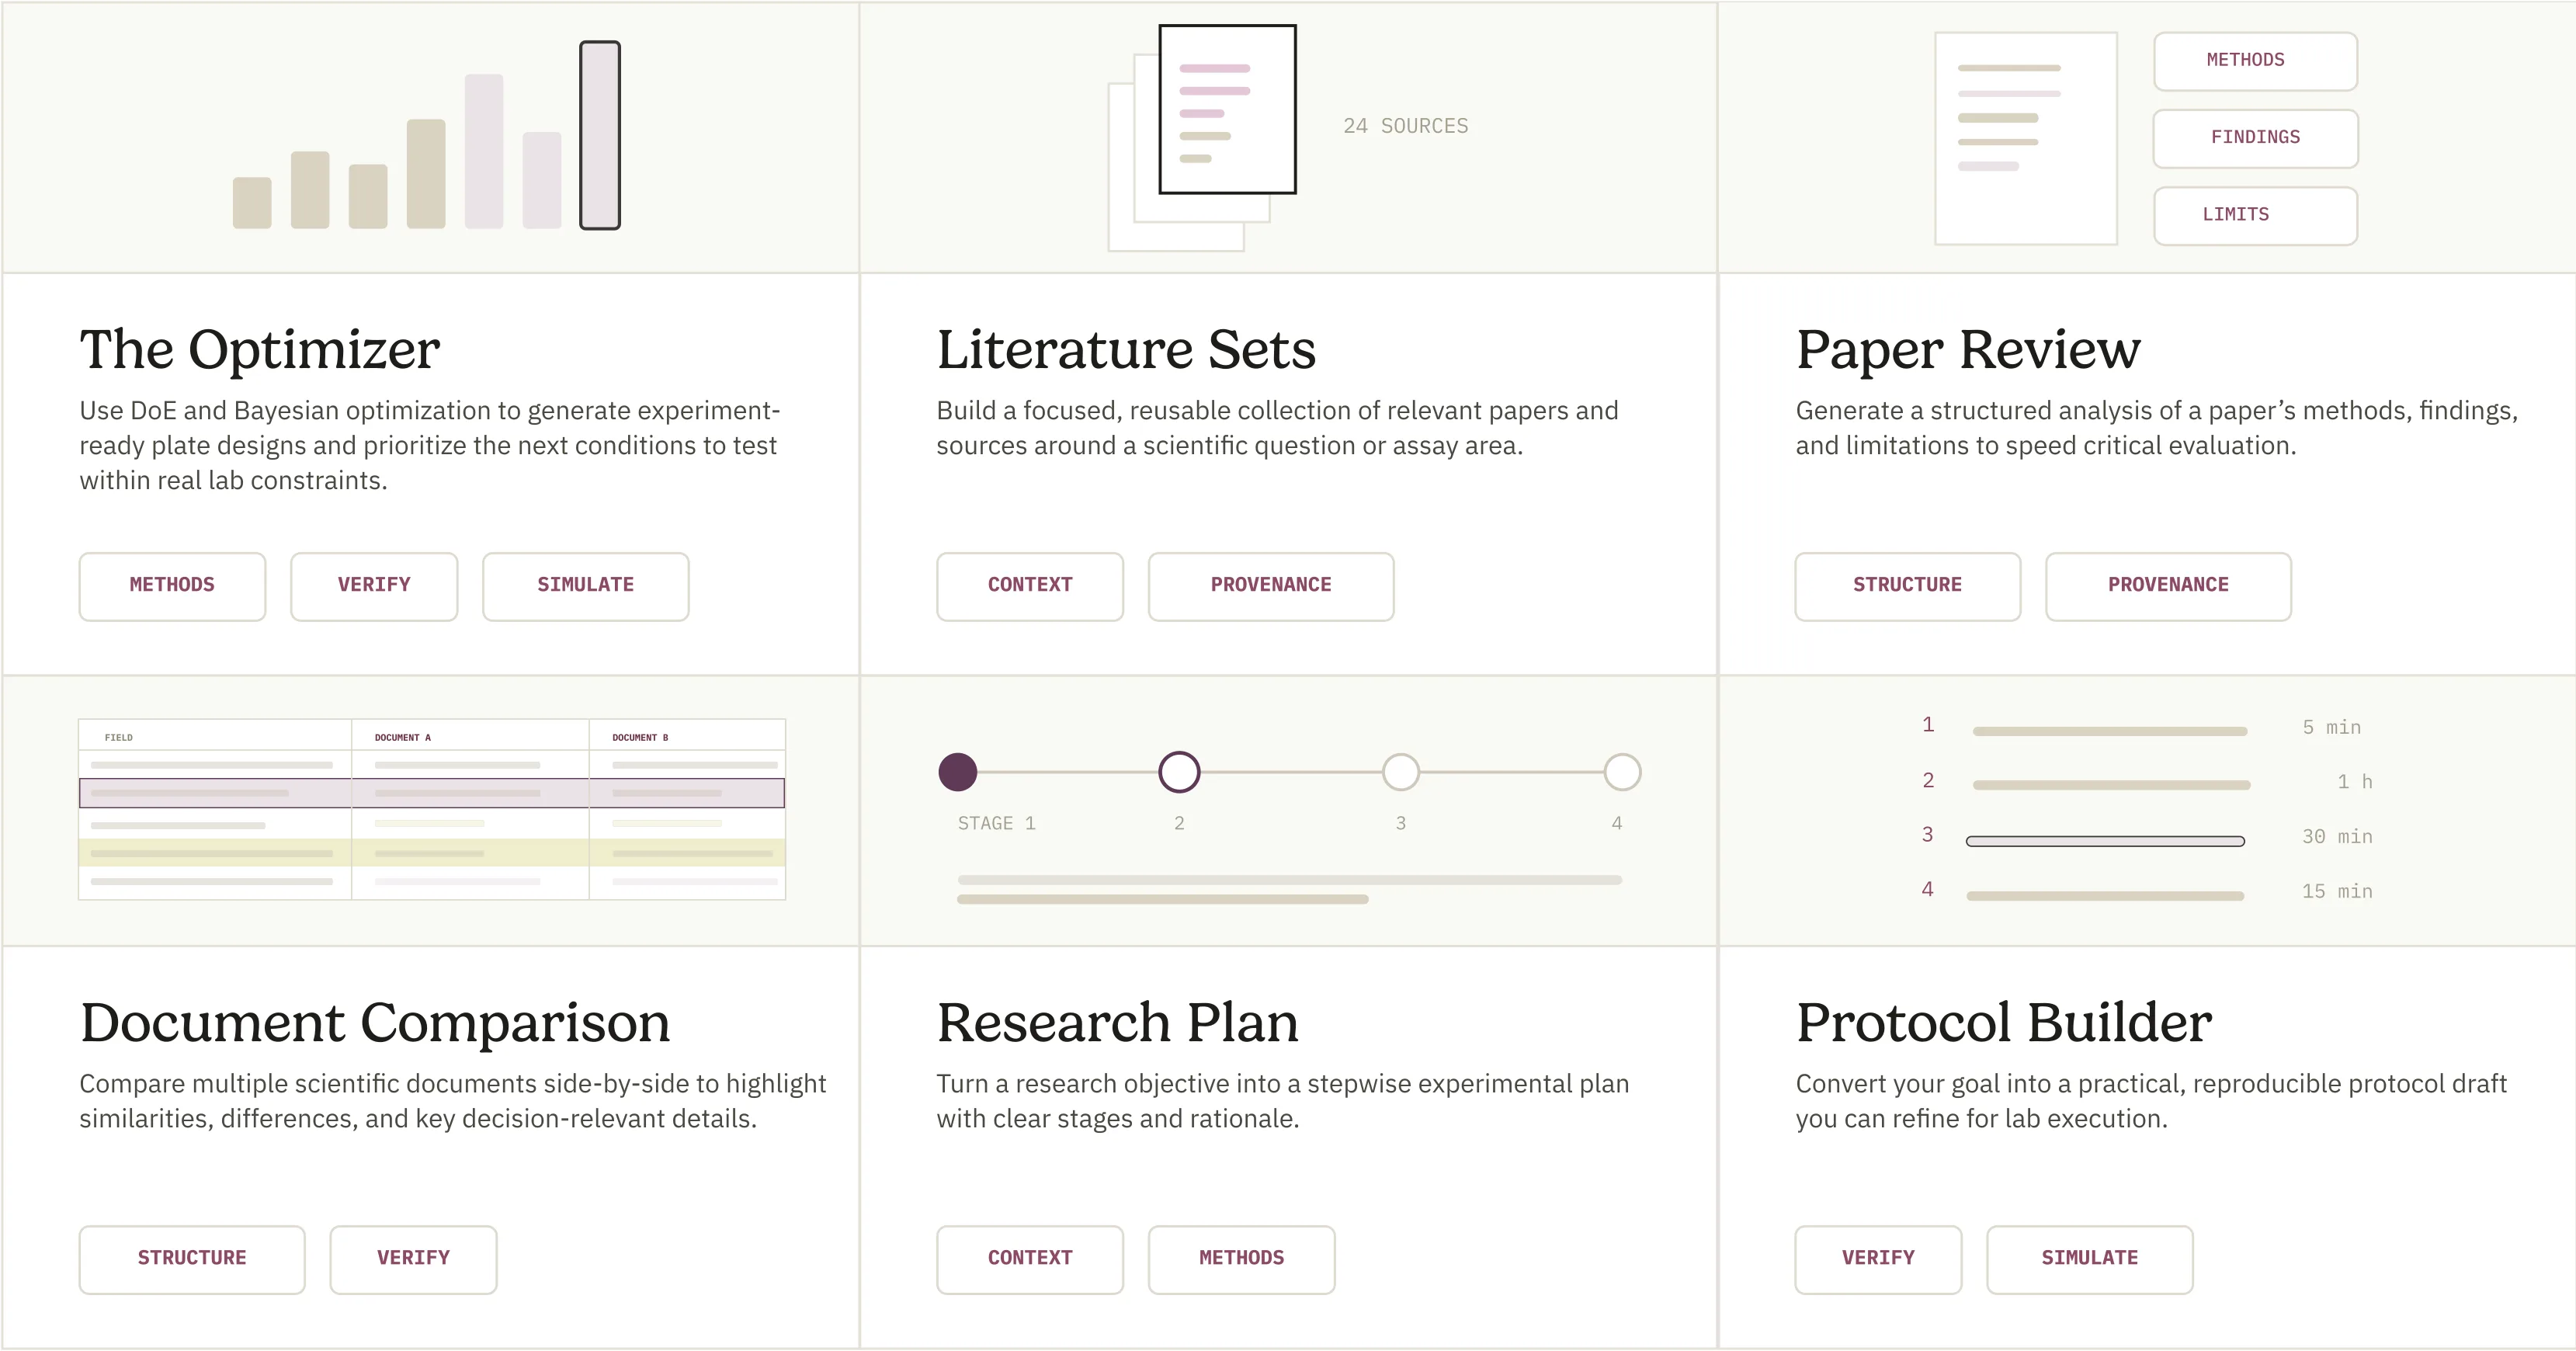This screenshot has height=1351, width=2576.
Task: Click the 15 min duration label
Action: 2336,892
